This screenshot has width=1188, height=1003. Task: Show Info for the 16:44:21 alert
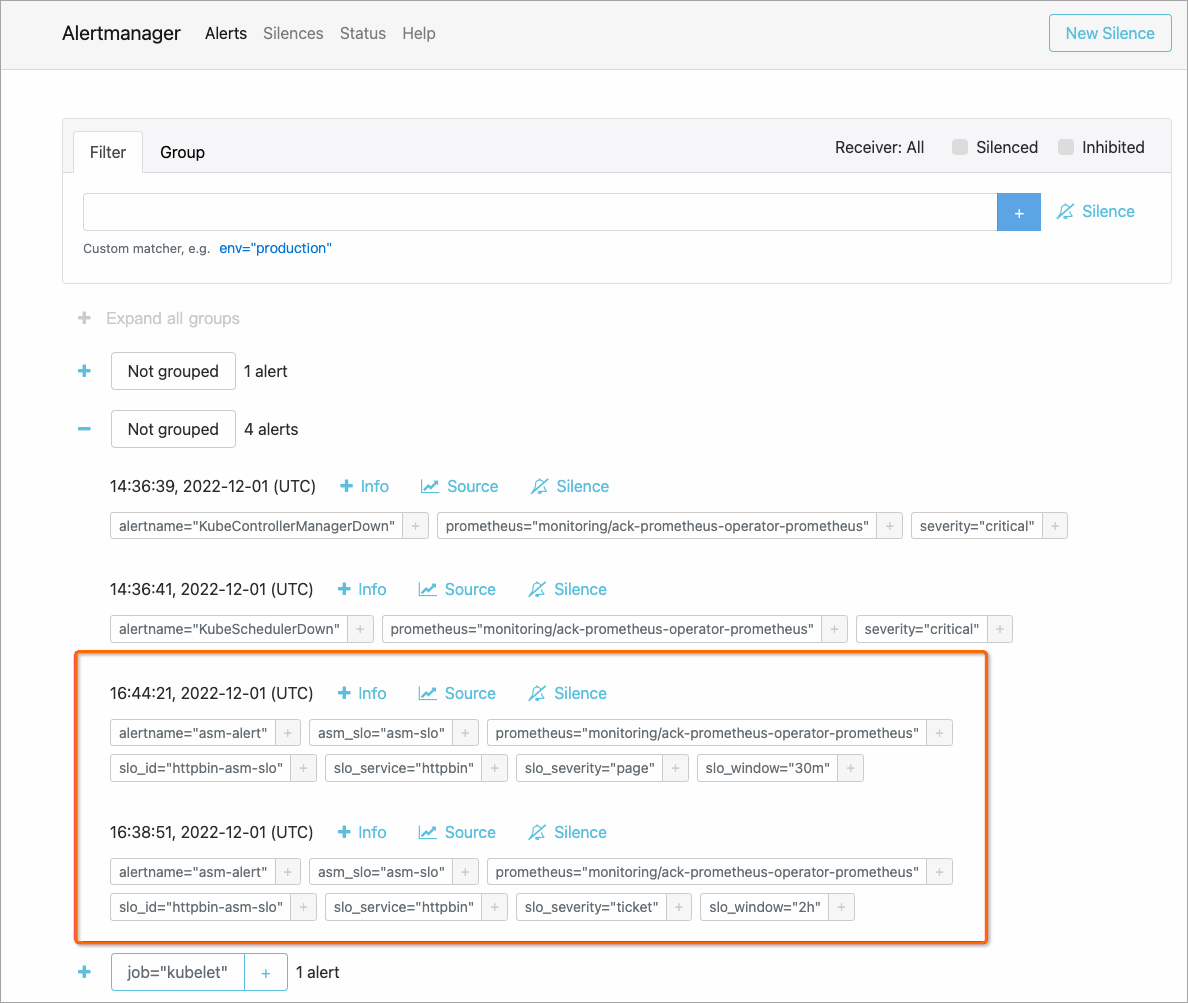click(362, 693)
